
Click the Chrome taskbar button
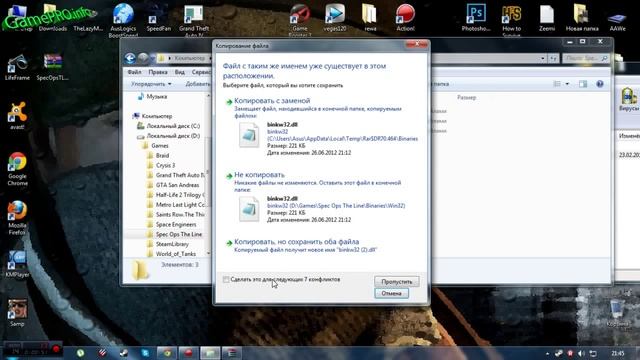167,353
